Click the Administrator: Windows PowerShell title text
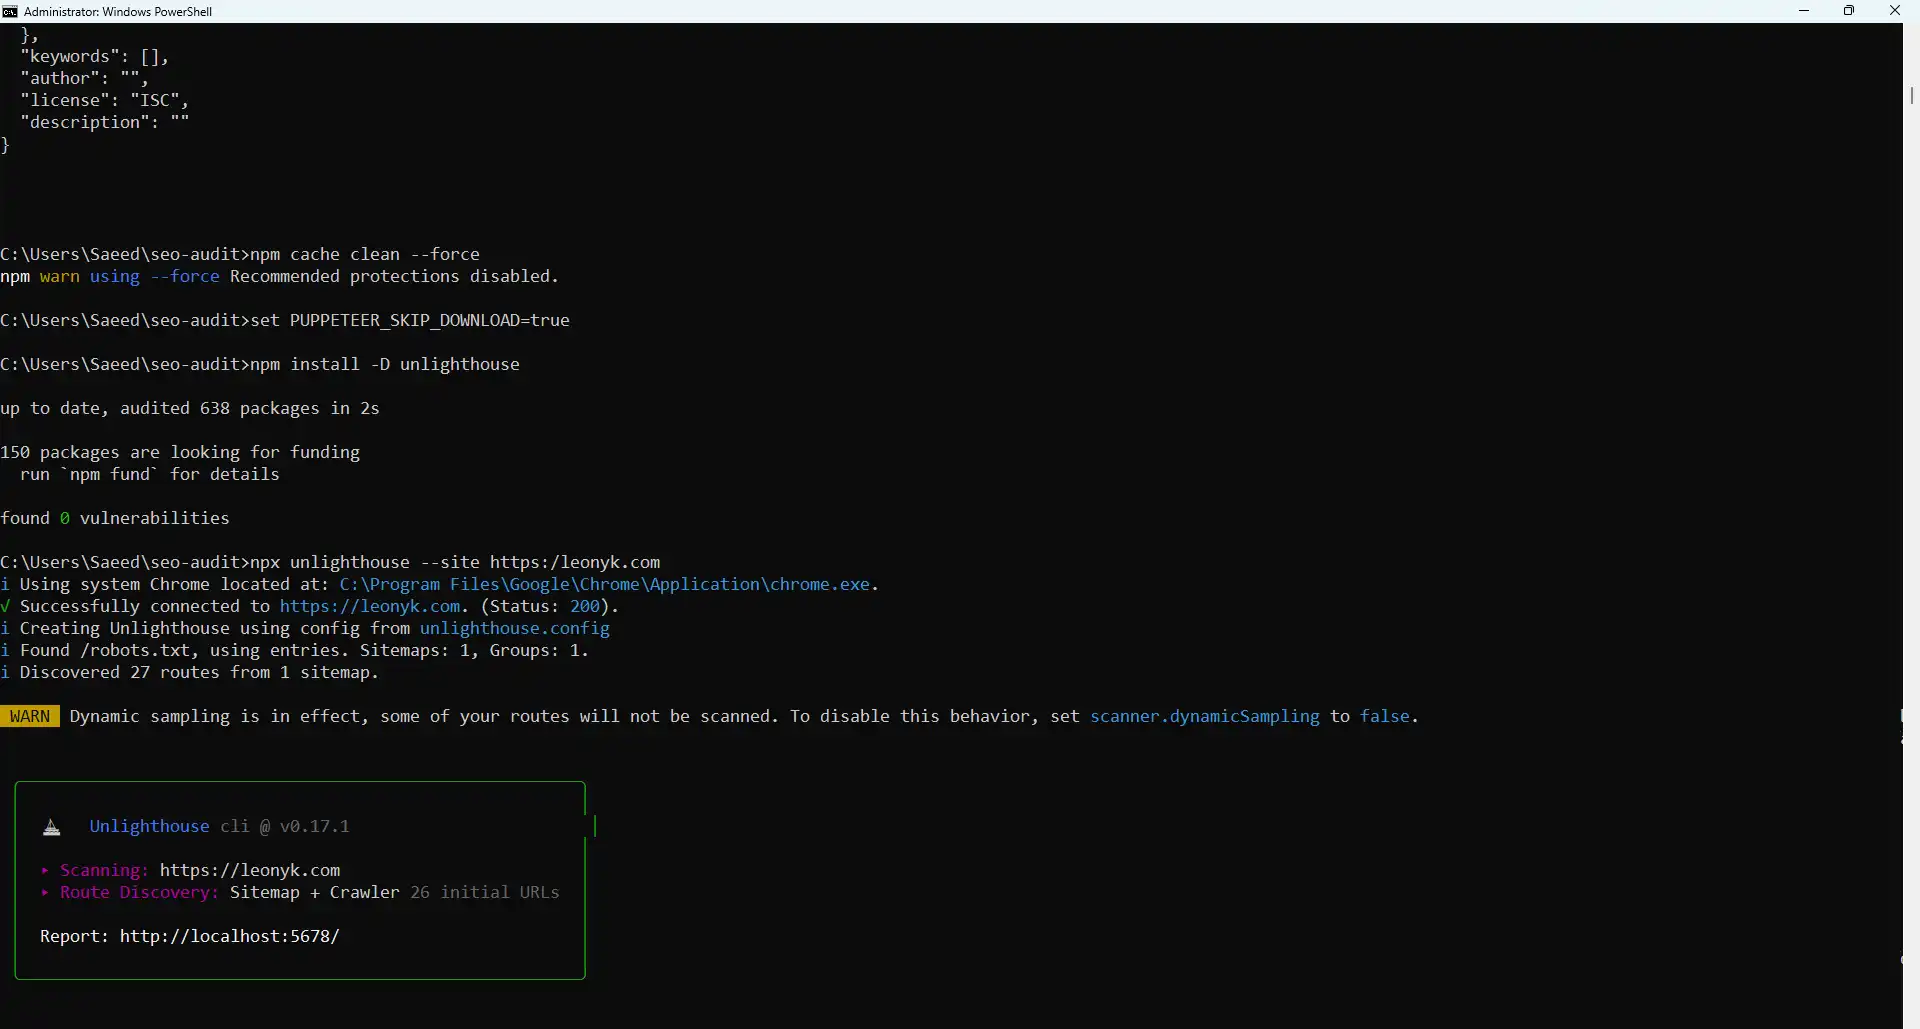Screen dimensions: 1920x1029 click(x=118, y=11)
